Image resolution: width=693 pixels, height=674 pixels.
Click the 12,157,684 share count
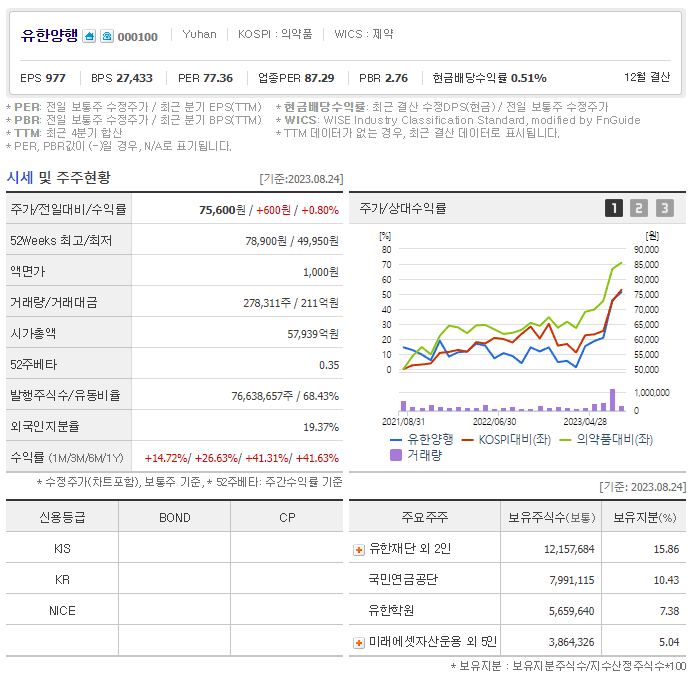coord(569,549)
